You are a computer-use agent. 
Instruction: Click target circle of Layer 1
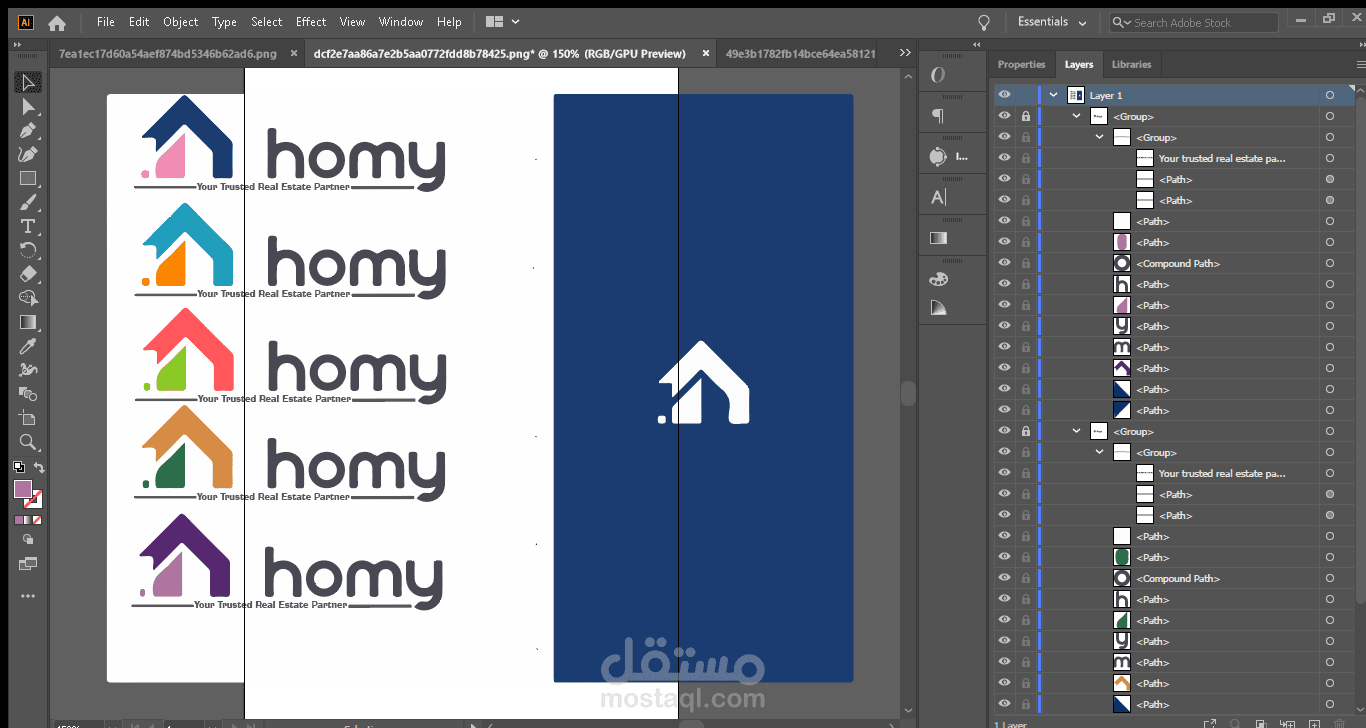tap(1329, 95)
